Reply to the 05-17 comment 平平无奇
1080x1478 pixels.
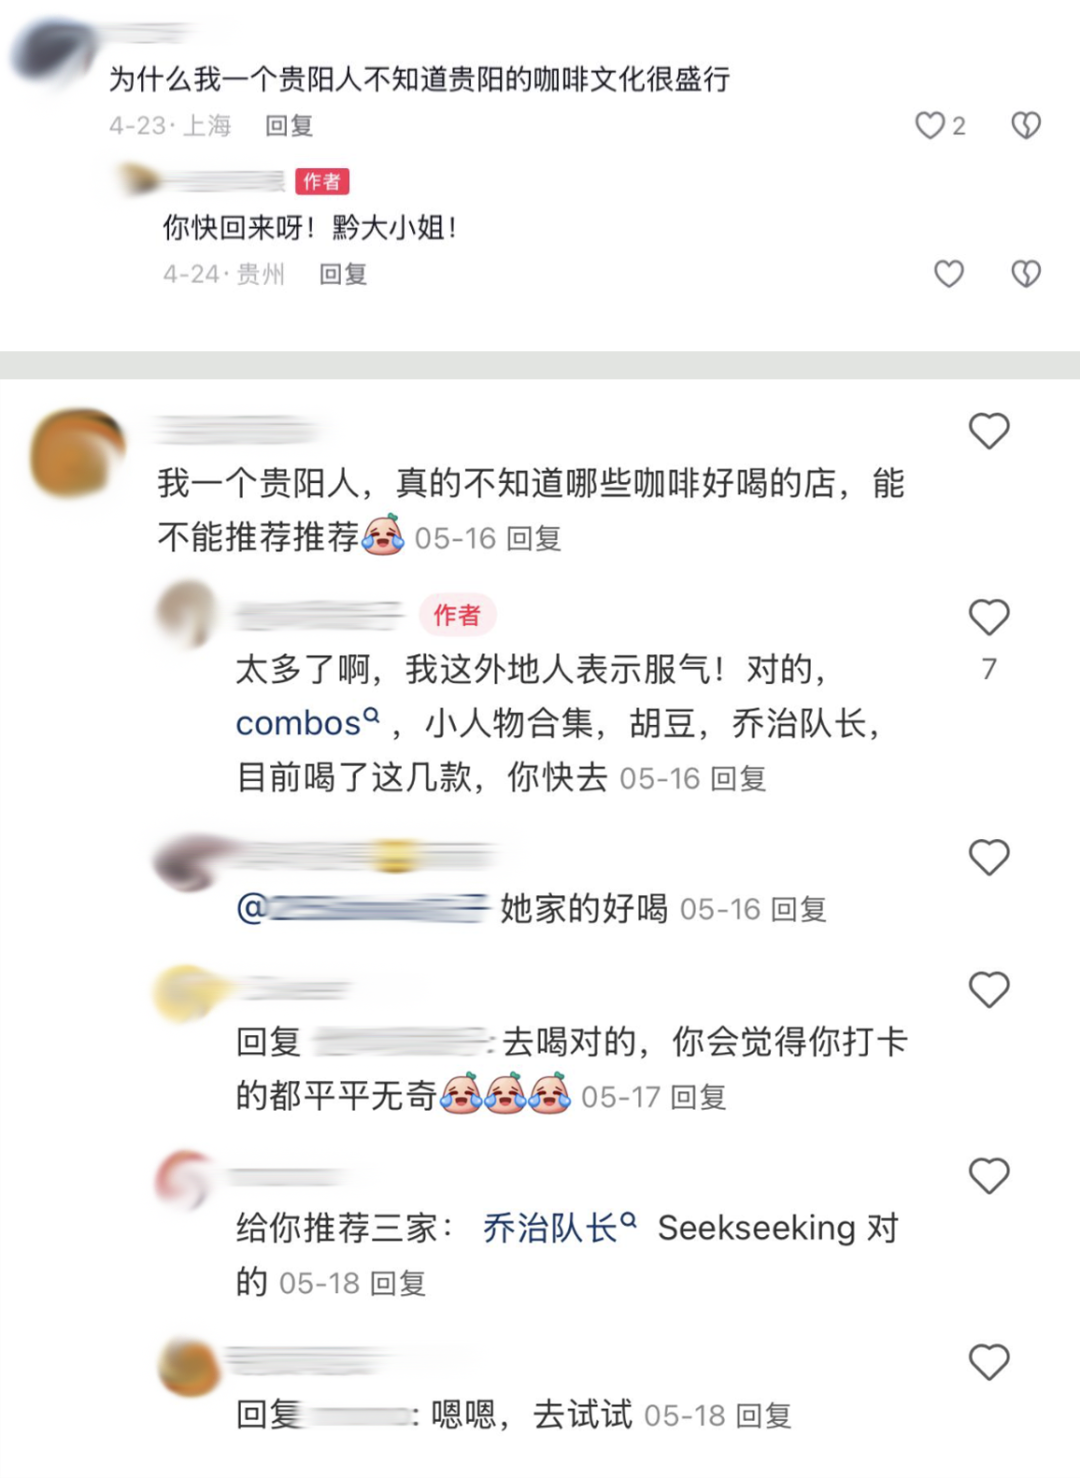(x=698, y=1097)
